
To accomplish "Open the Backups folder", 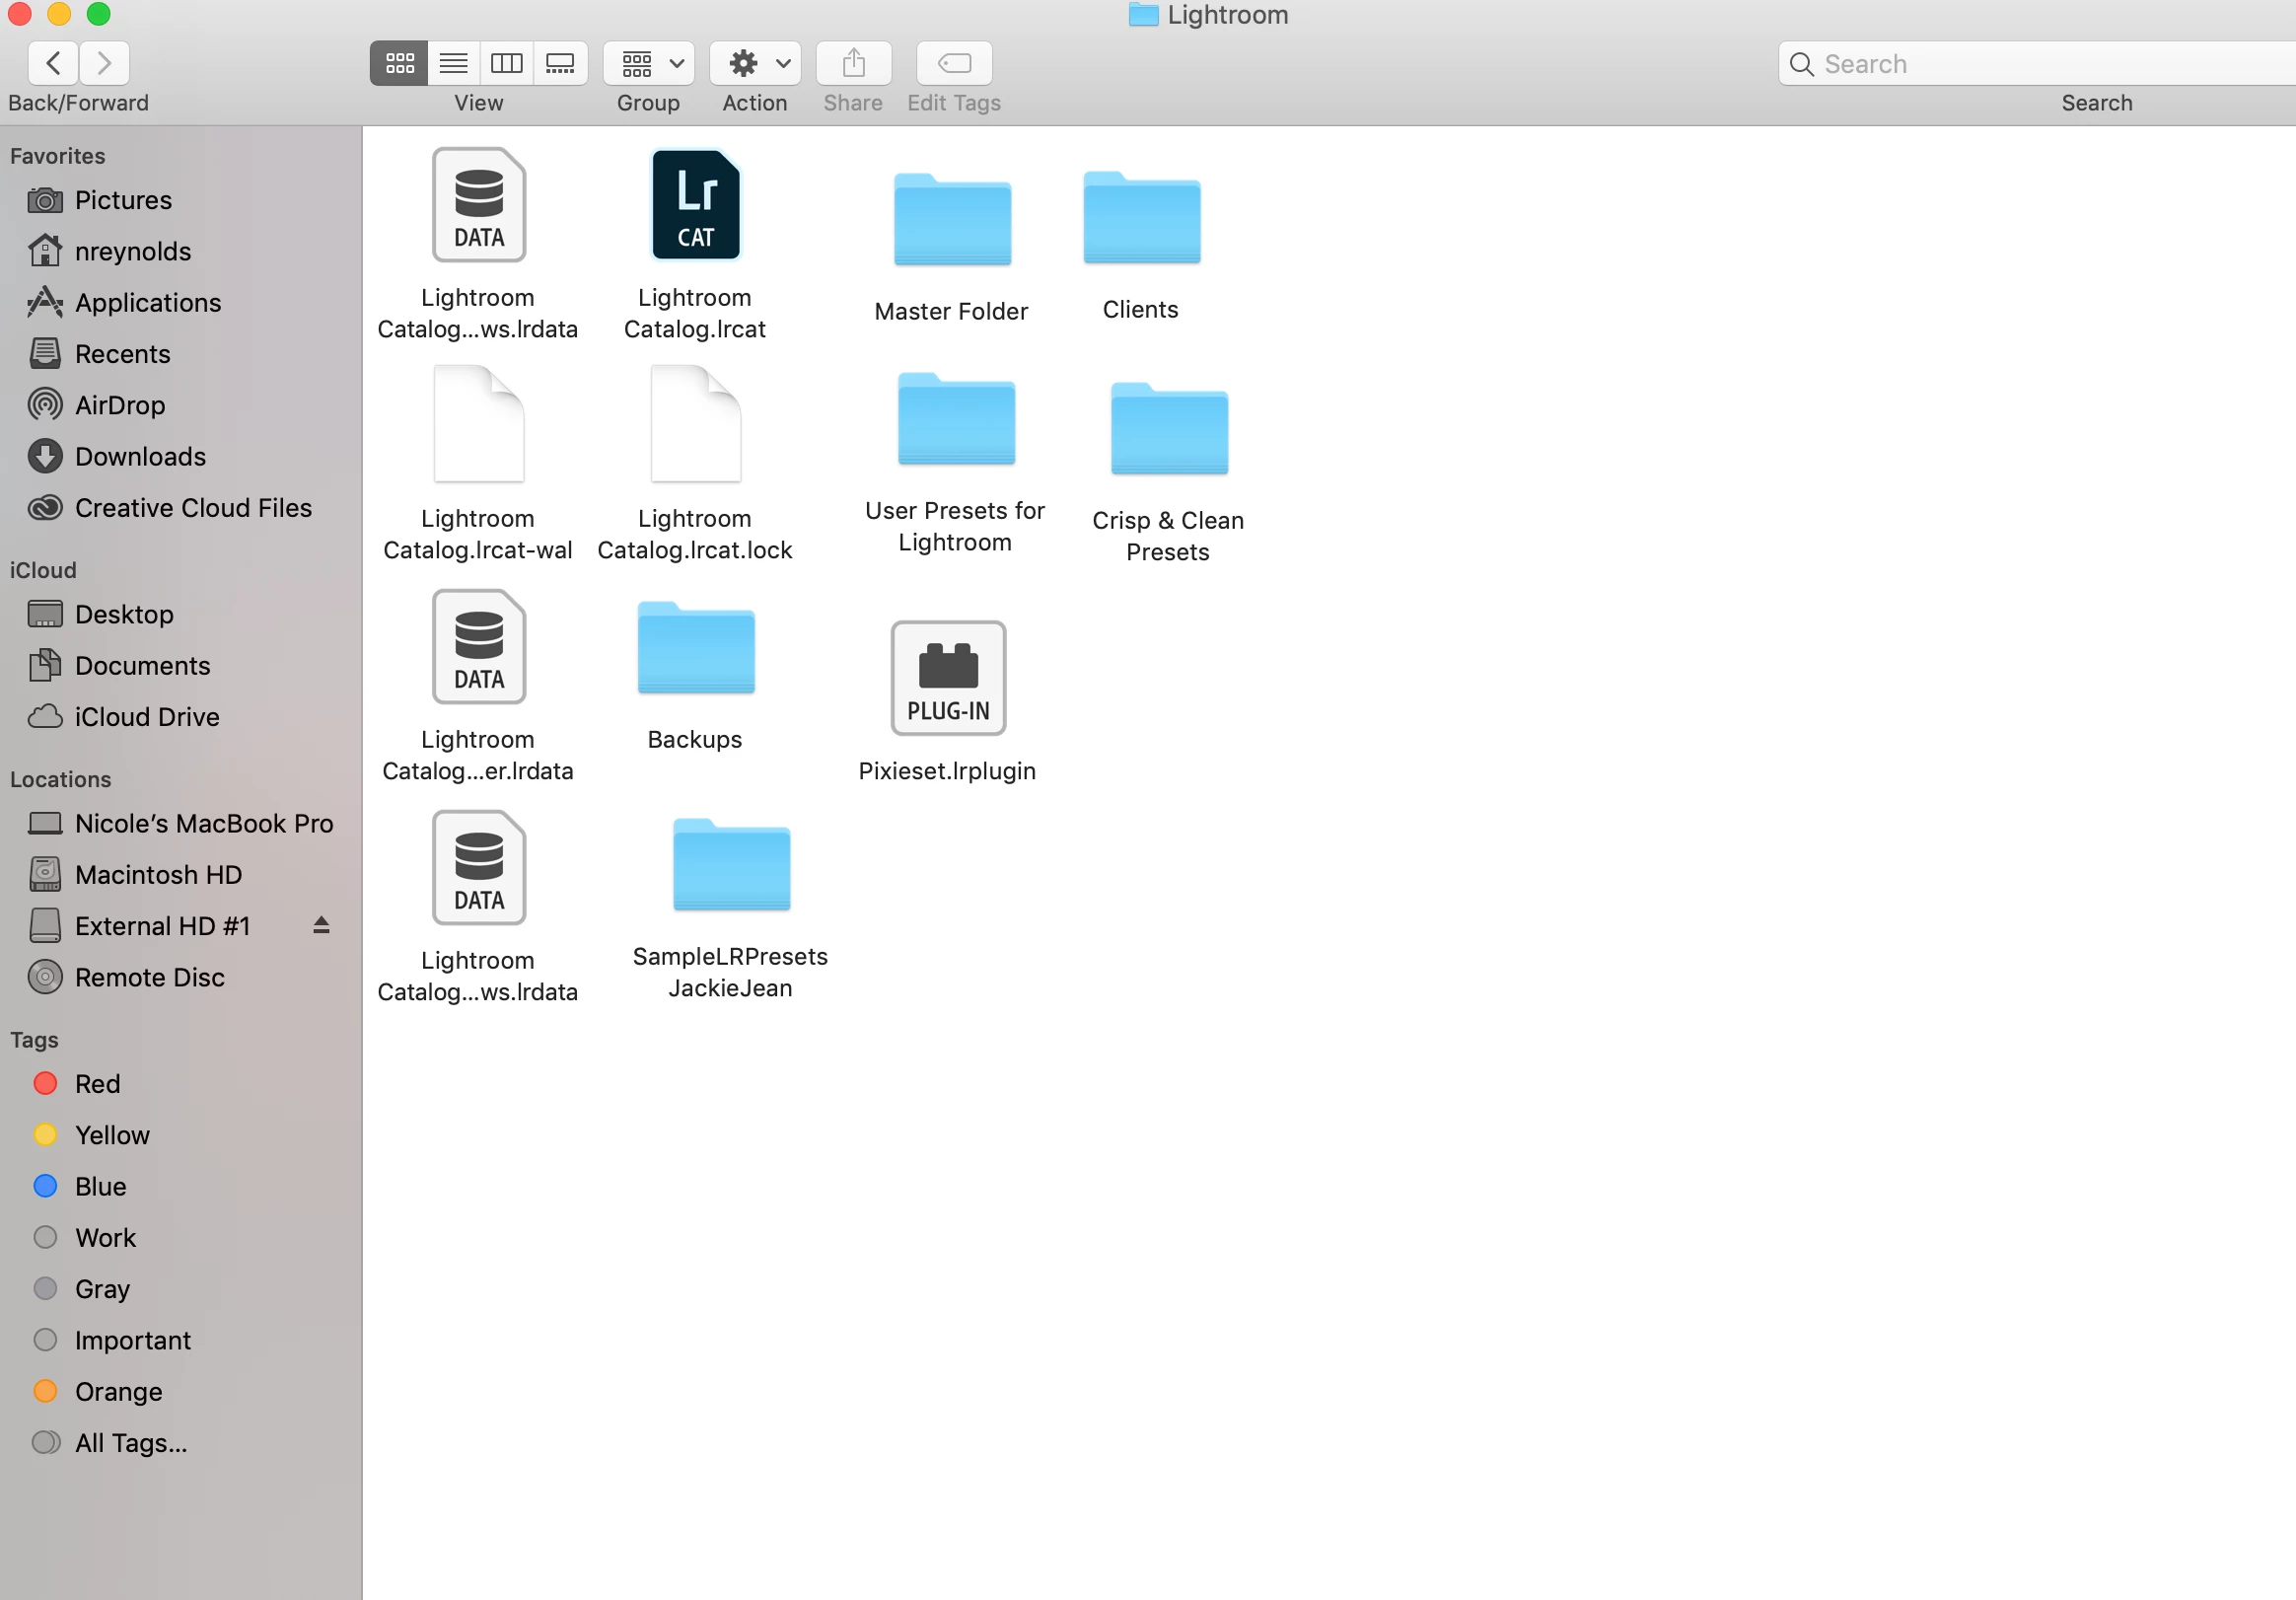I will click(695, 651).
